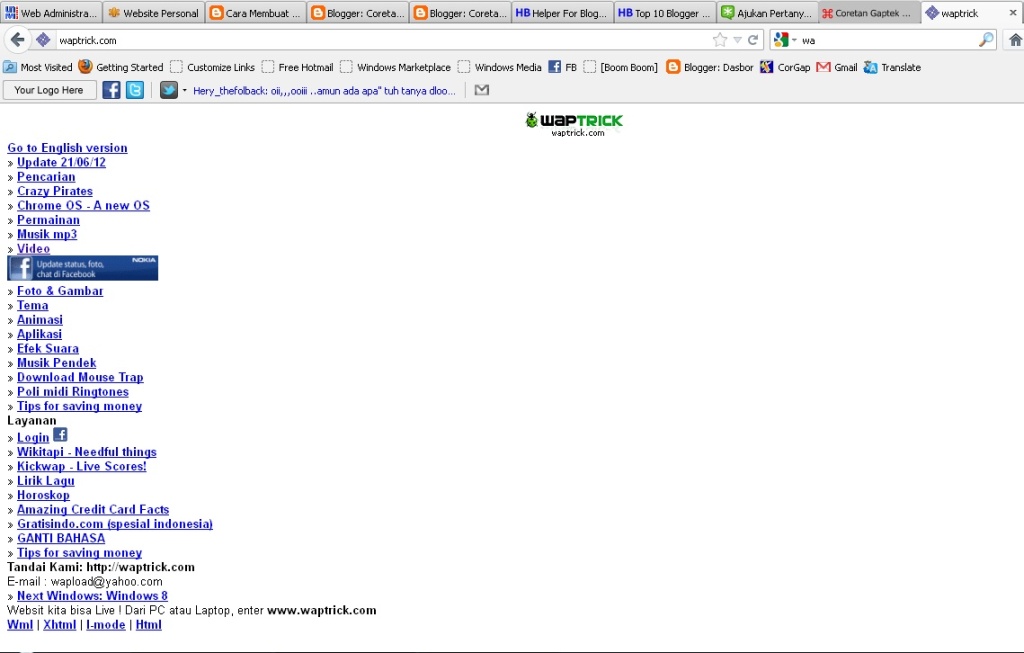The height and width of the screenshot is (653, 1024).
Task: Open the Update 21/06/12 link
Action: pos(61,162)
